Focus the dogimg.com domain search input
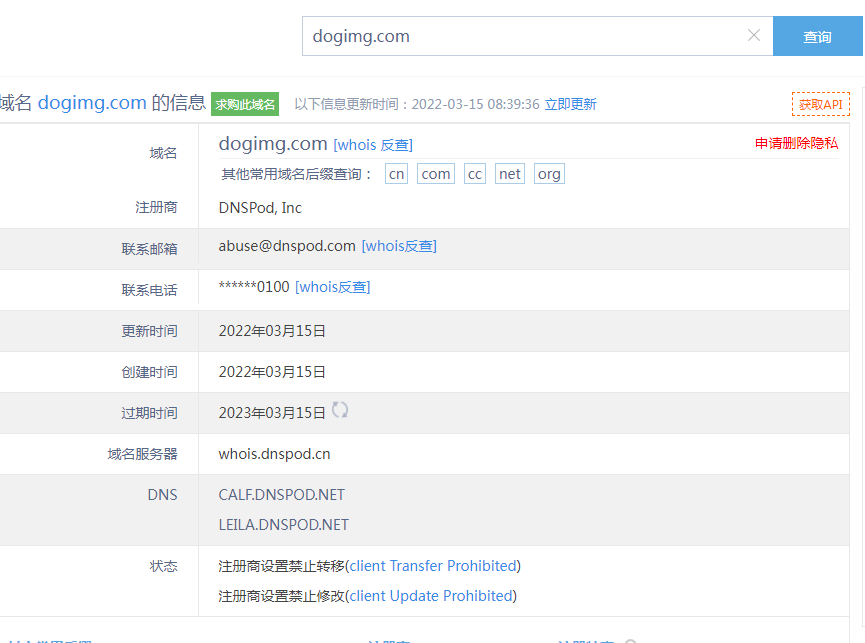 (x=537, y=36)
